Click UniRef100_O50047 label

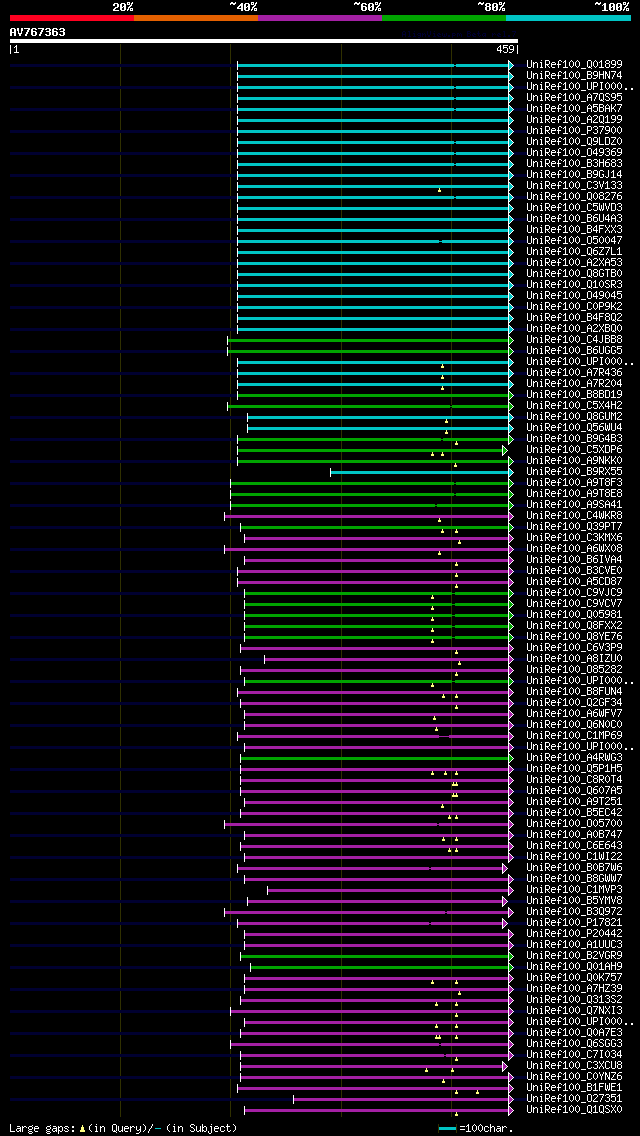tap(574, 241)
